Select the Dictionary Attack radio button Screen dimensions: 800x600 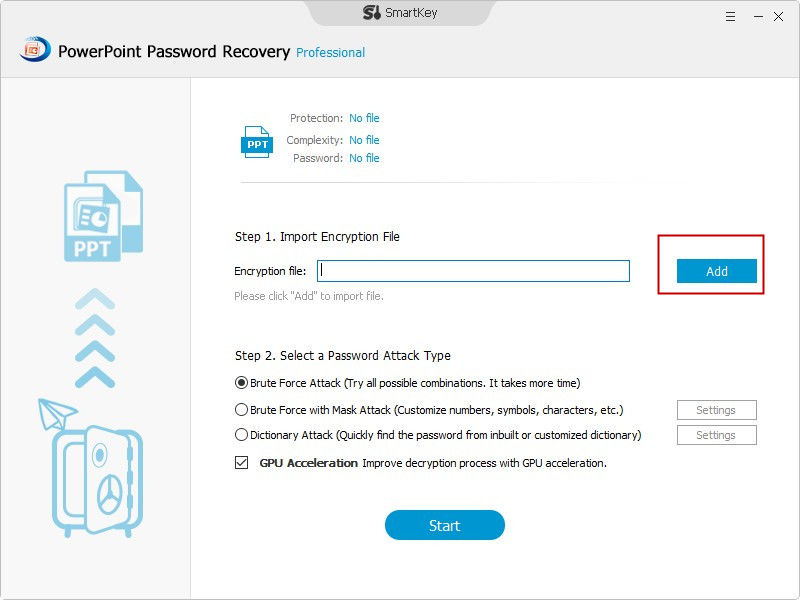click(241, 435)
